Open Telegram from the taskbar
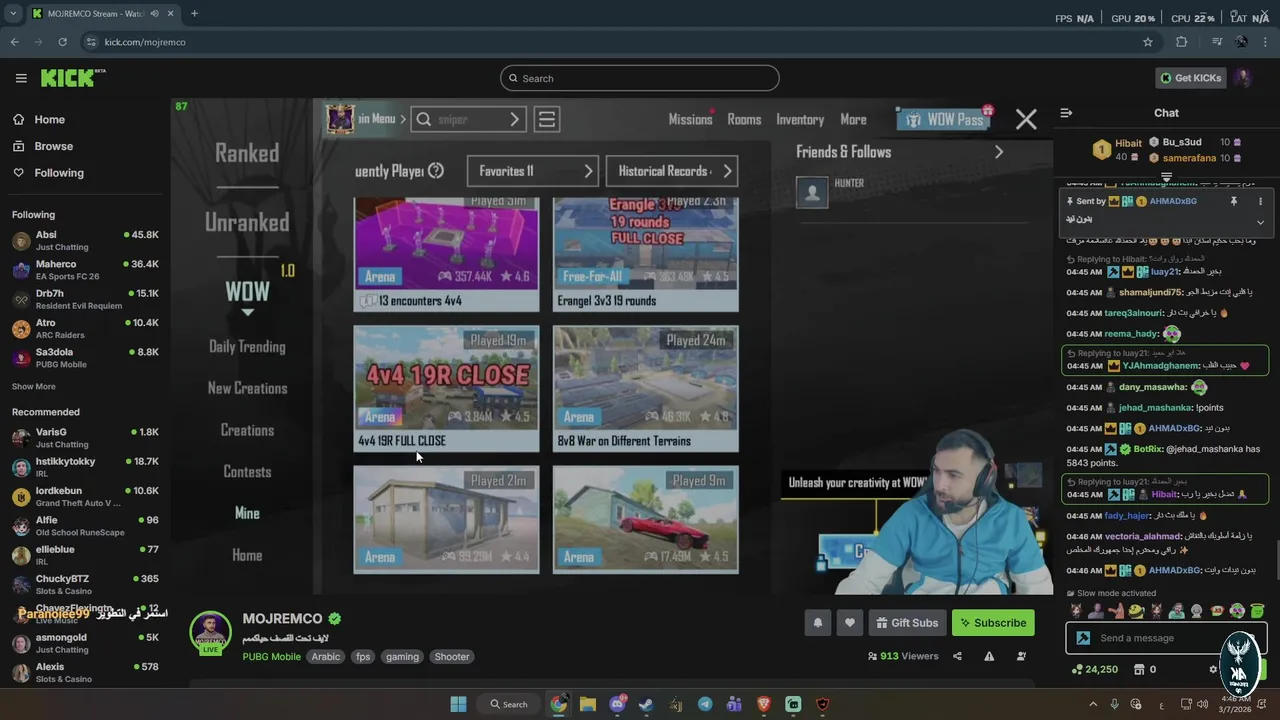 pos(705,704)
